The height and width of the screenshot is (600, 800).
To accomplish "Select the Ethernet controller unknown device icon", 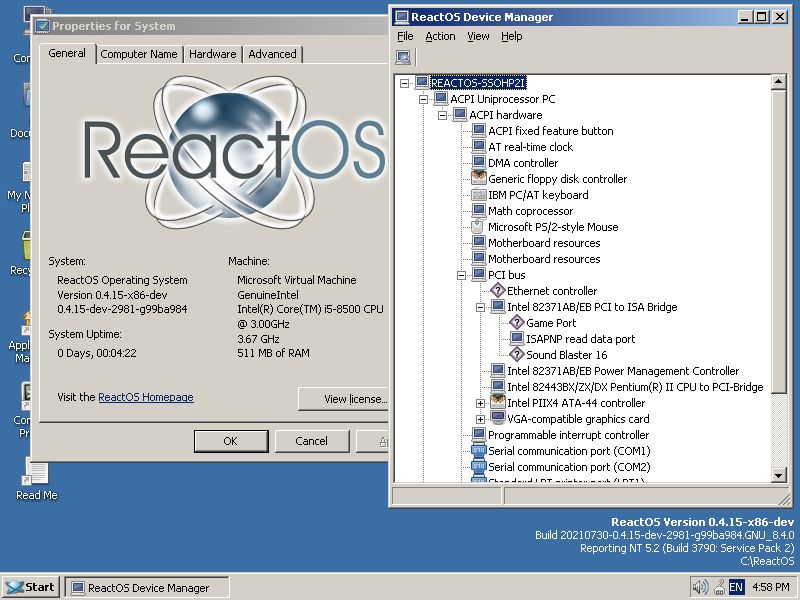I will 497,291.
